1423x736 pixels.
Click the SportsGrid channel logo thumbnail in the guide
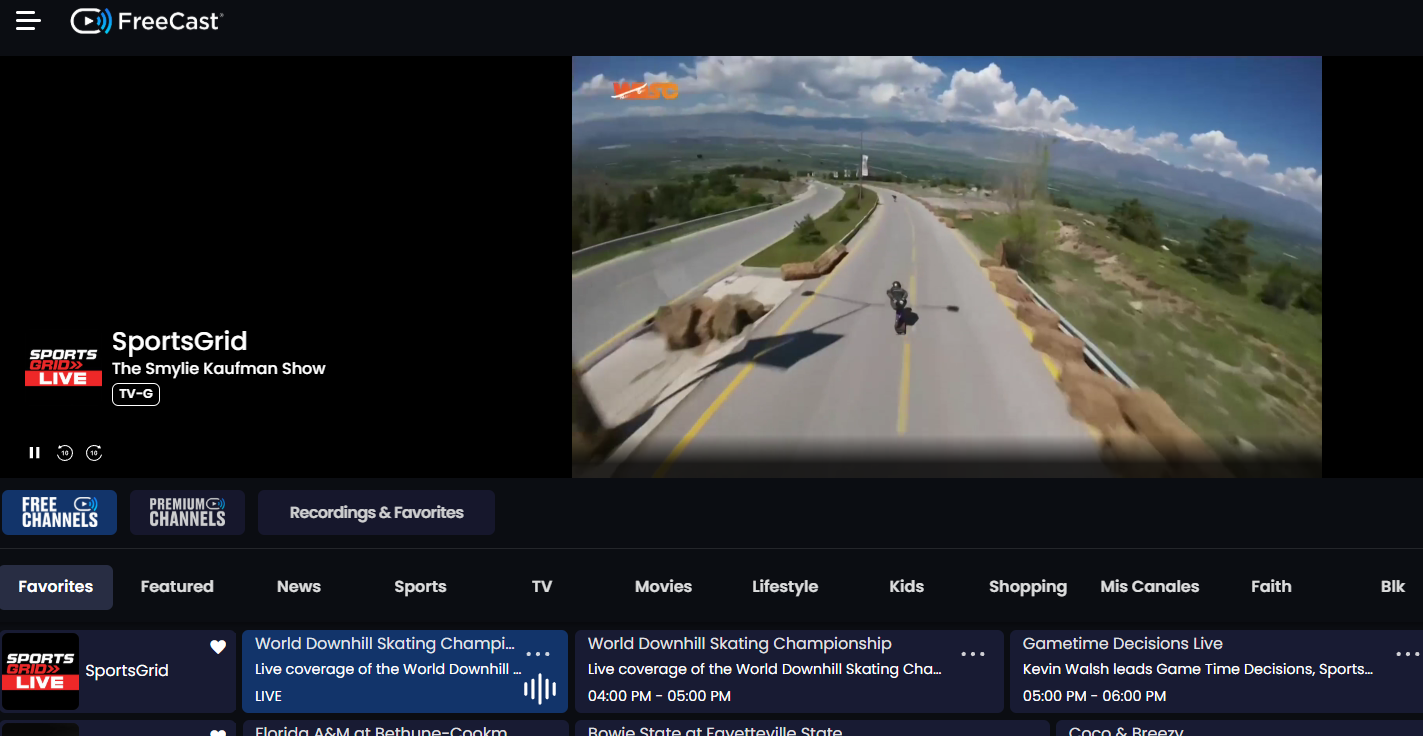pos(40,671)
